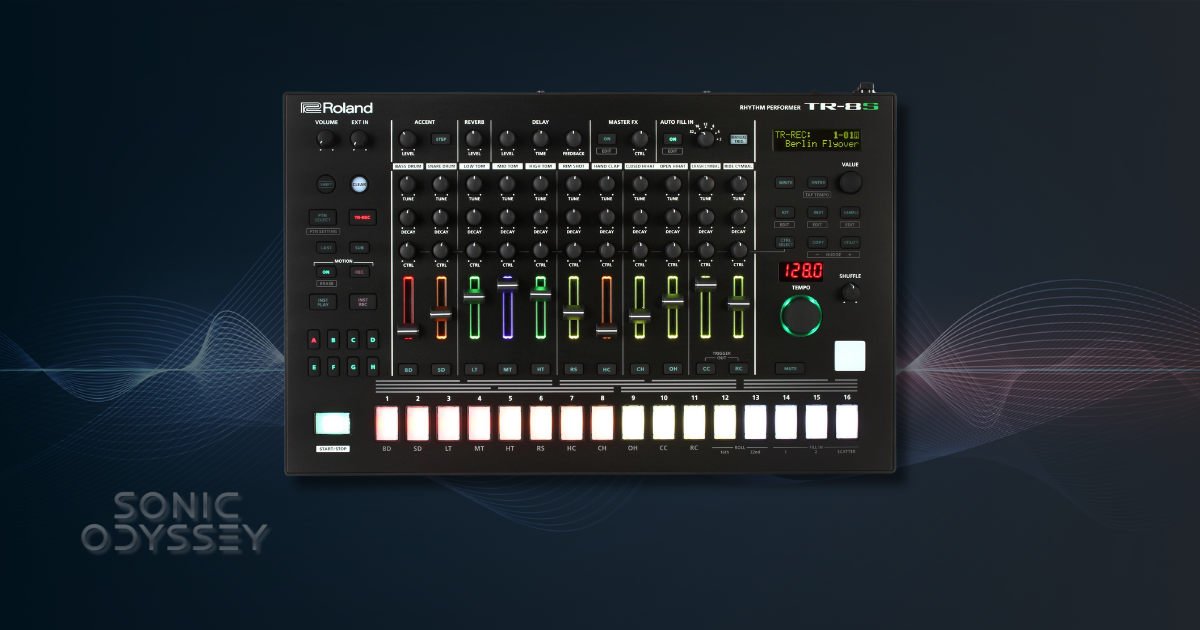
Task: Click the Snare Drum DECAY knob
Action: tap(440, 217)
